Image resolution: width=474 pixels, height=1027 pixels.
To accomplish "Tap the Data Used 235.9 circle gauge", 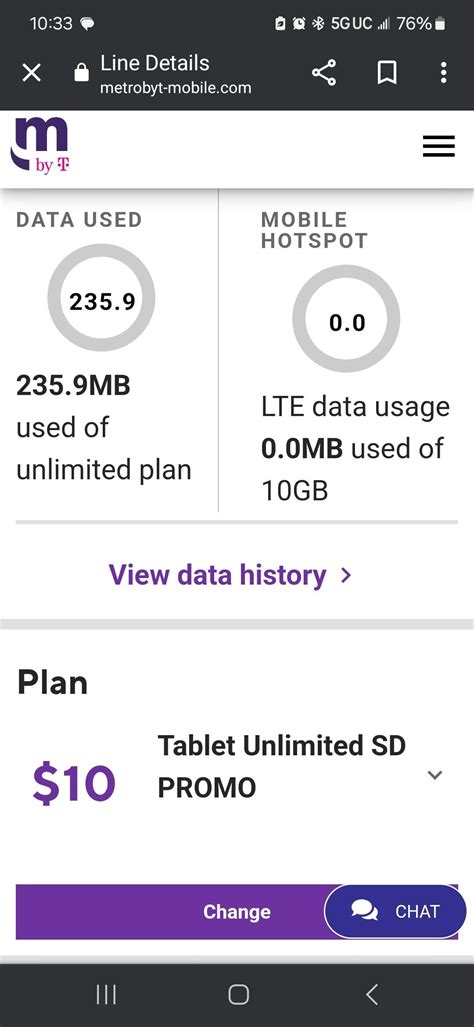I will (101, 297).
